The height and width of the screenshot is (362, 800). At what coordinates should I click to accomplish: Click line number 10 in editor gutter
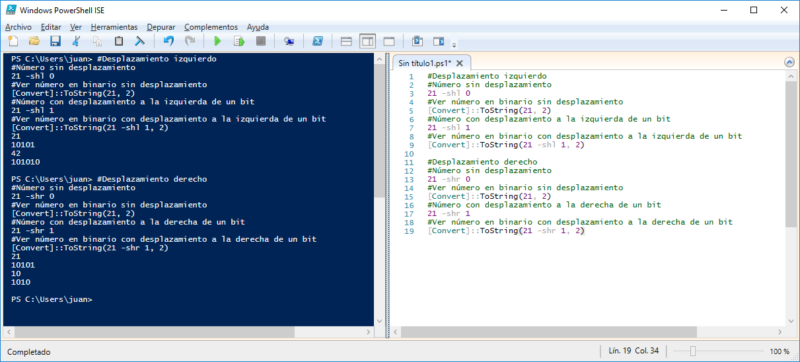(410, 153)
